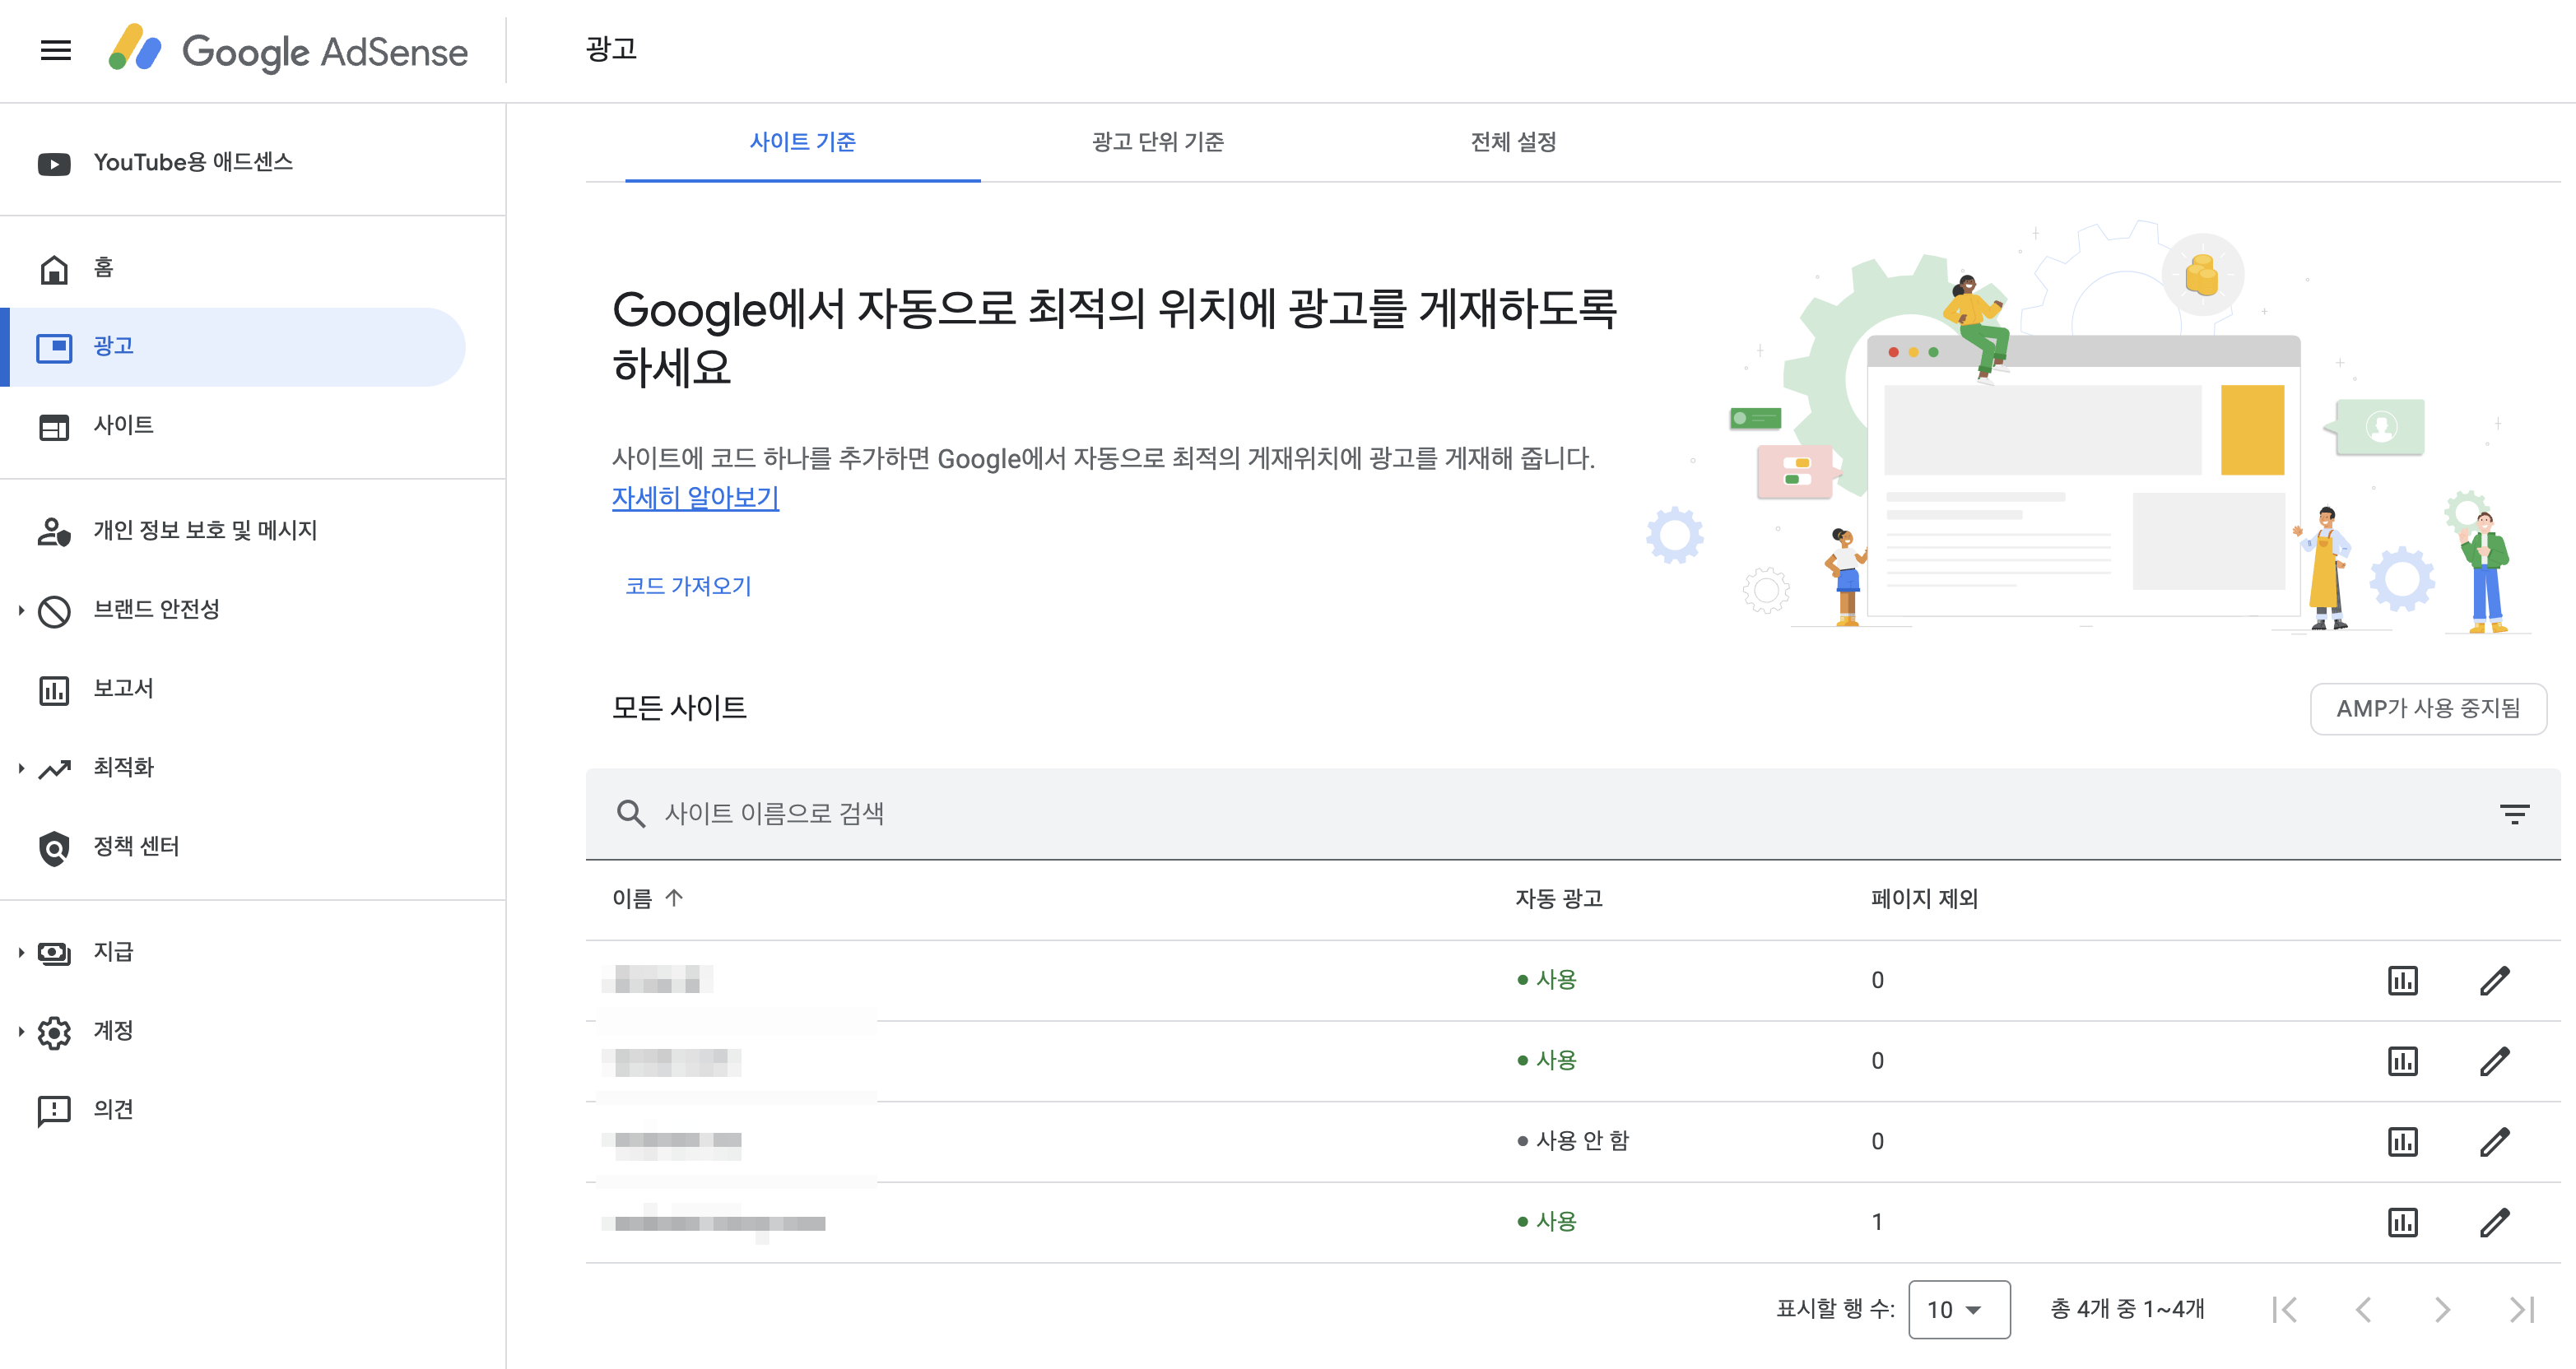The width and height of the screenshot is (2576, 1369).
Task: Switch to 전체 설정 tab
Action: (1513, 142)
